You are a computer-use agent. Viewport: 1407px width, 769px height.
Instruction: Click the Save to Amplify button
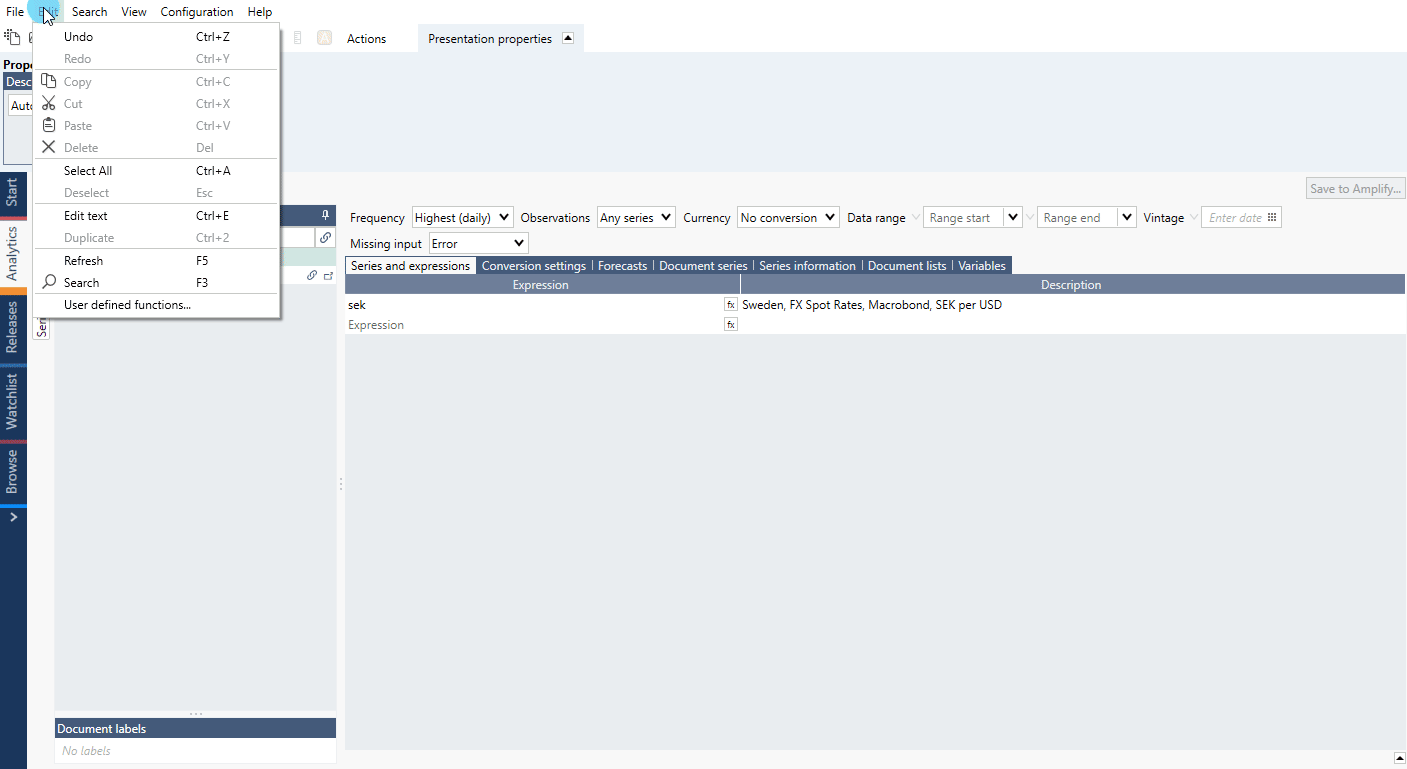[1356, 189]
